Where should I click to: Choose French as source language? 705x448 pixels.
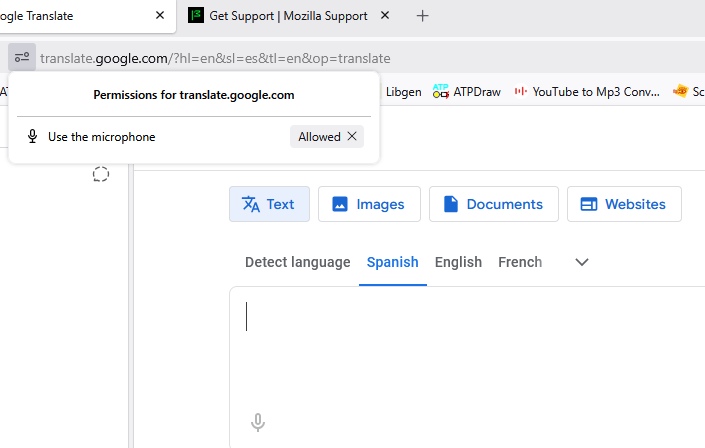520,262
